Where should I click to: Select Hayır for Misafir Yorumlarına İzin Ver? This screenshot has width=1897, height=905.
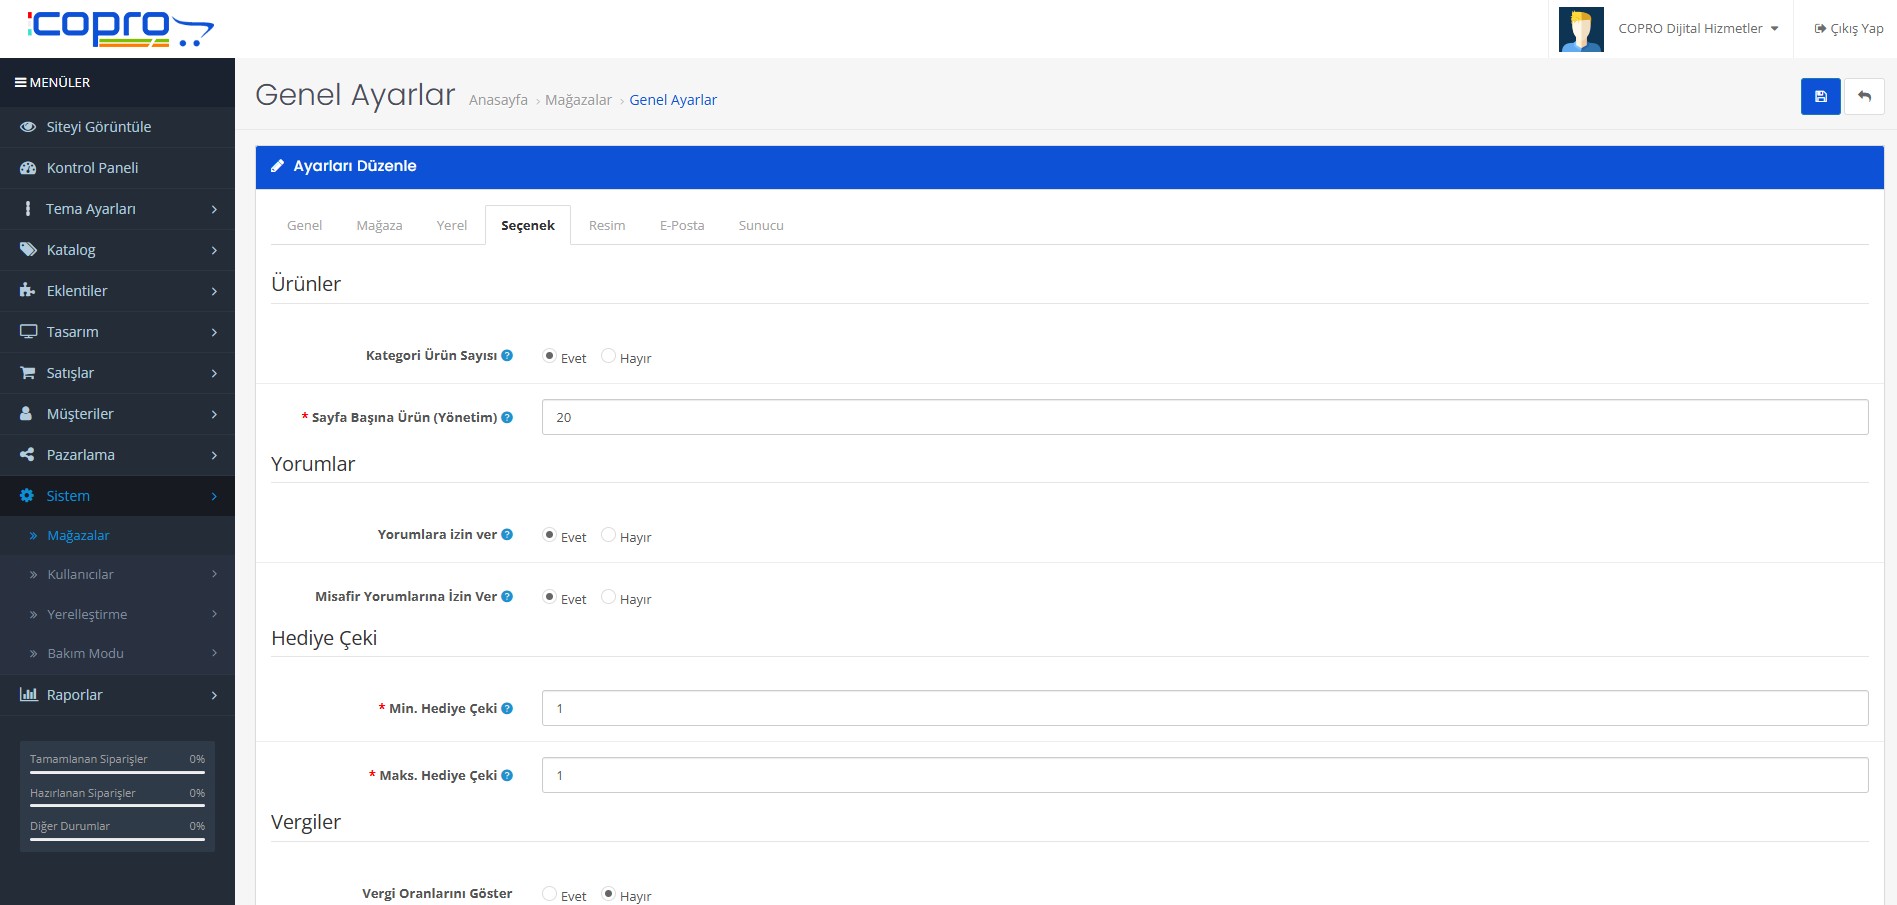click(608, 597)
